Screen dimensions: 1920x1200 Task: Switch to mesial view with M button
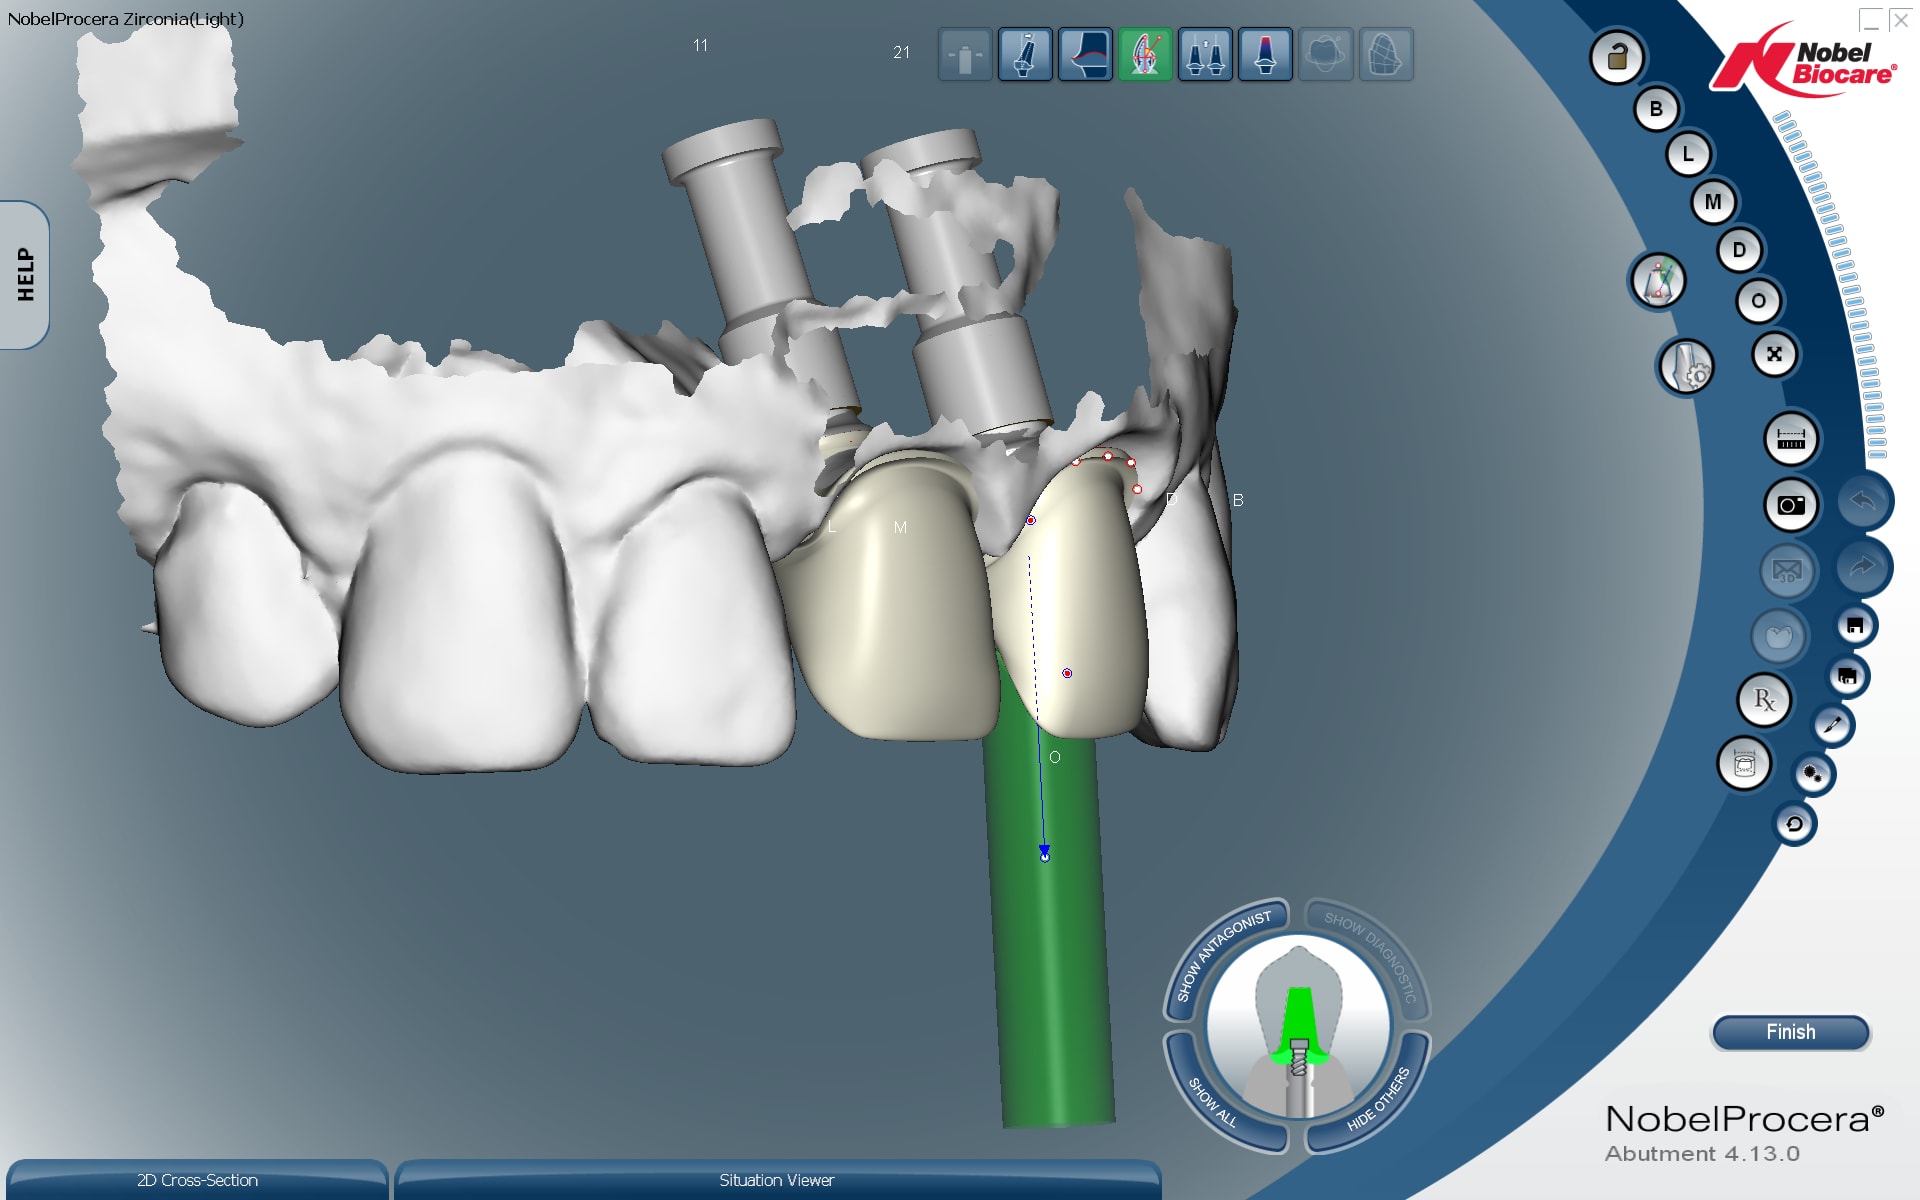tap(1713, 202)
